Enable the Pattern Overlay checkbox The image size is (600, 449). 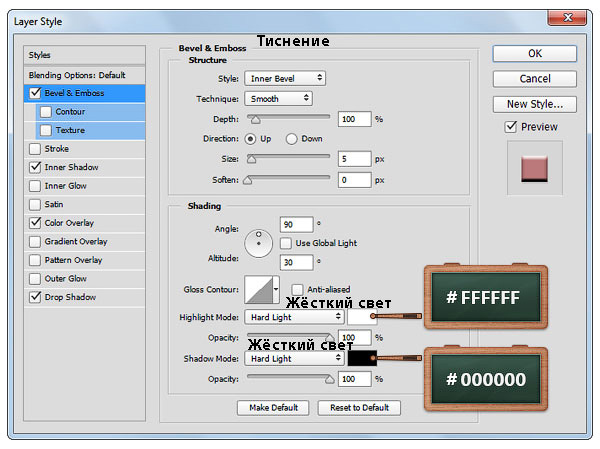tap(35, 260)
